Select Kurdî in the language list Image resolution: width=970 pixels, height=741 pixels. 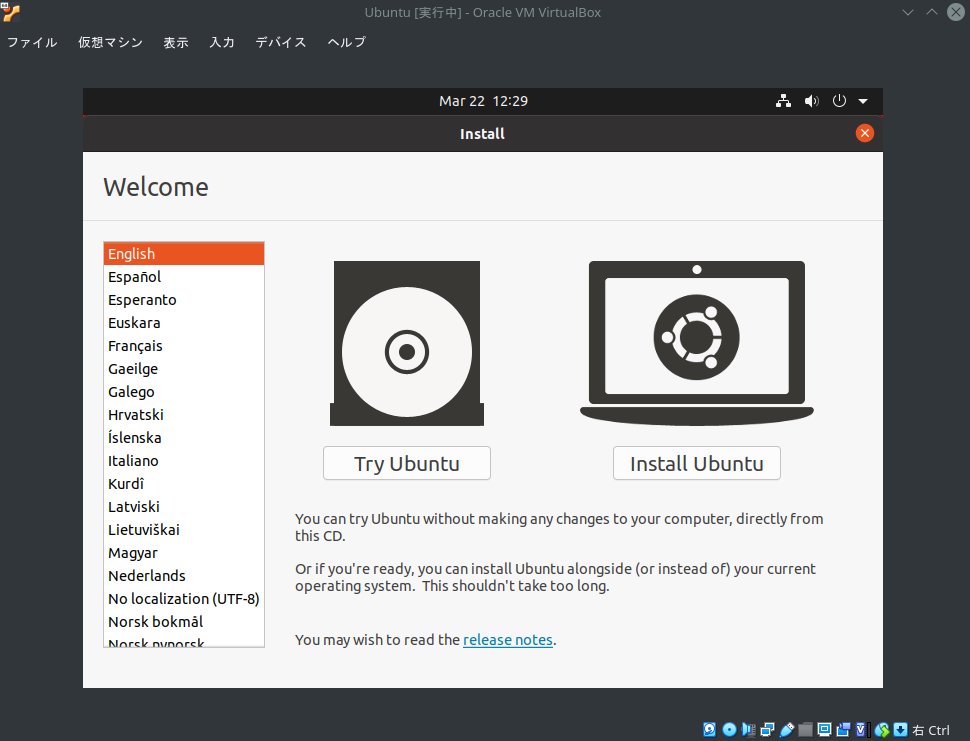(x=184, y=484)
